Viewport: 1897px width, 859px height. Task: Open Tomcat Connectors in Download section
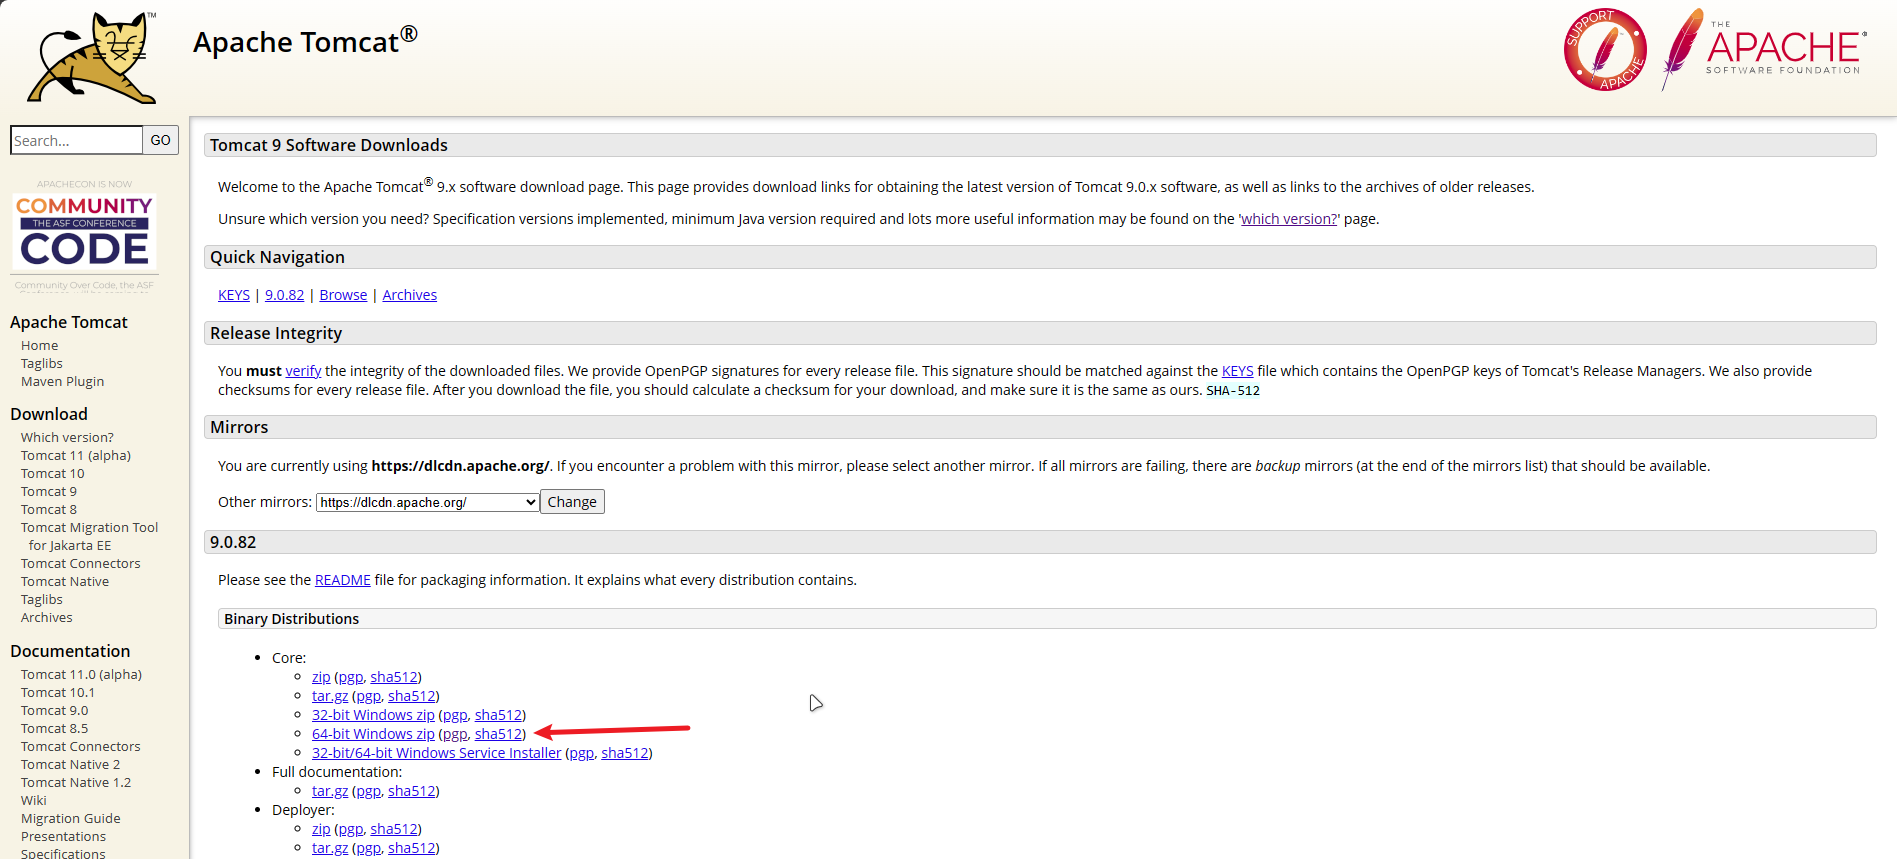click(x=80, y=564)
